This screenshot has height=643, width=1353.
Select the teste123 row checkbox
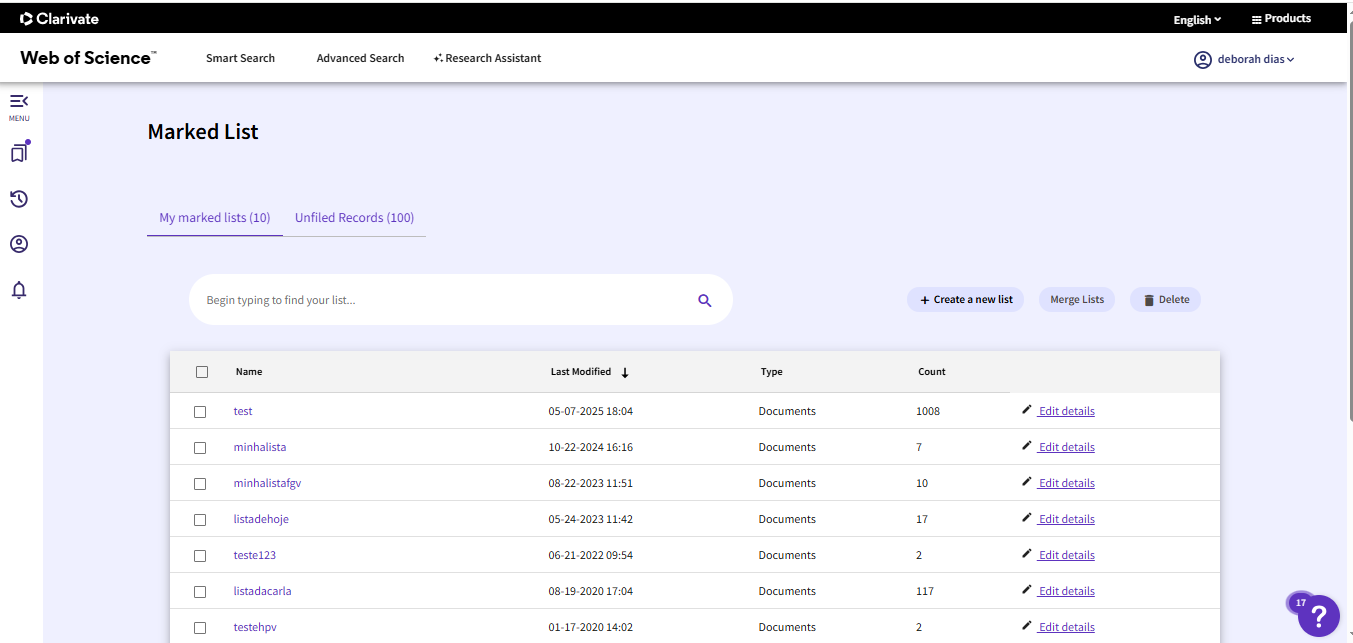point(200,556)
